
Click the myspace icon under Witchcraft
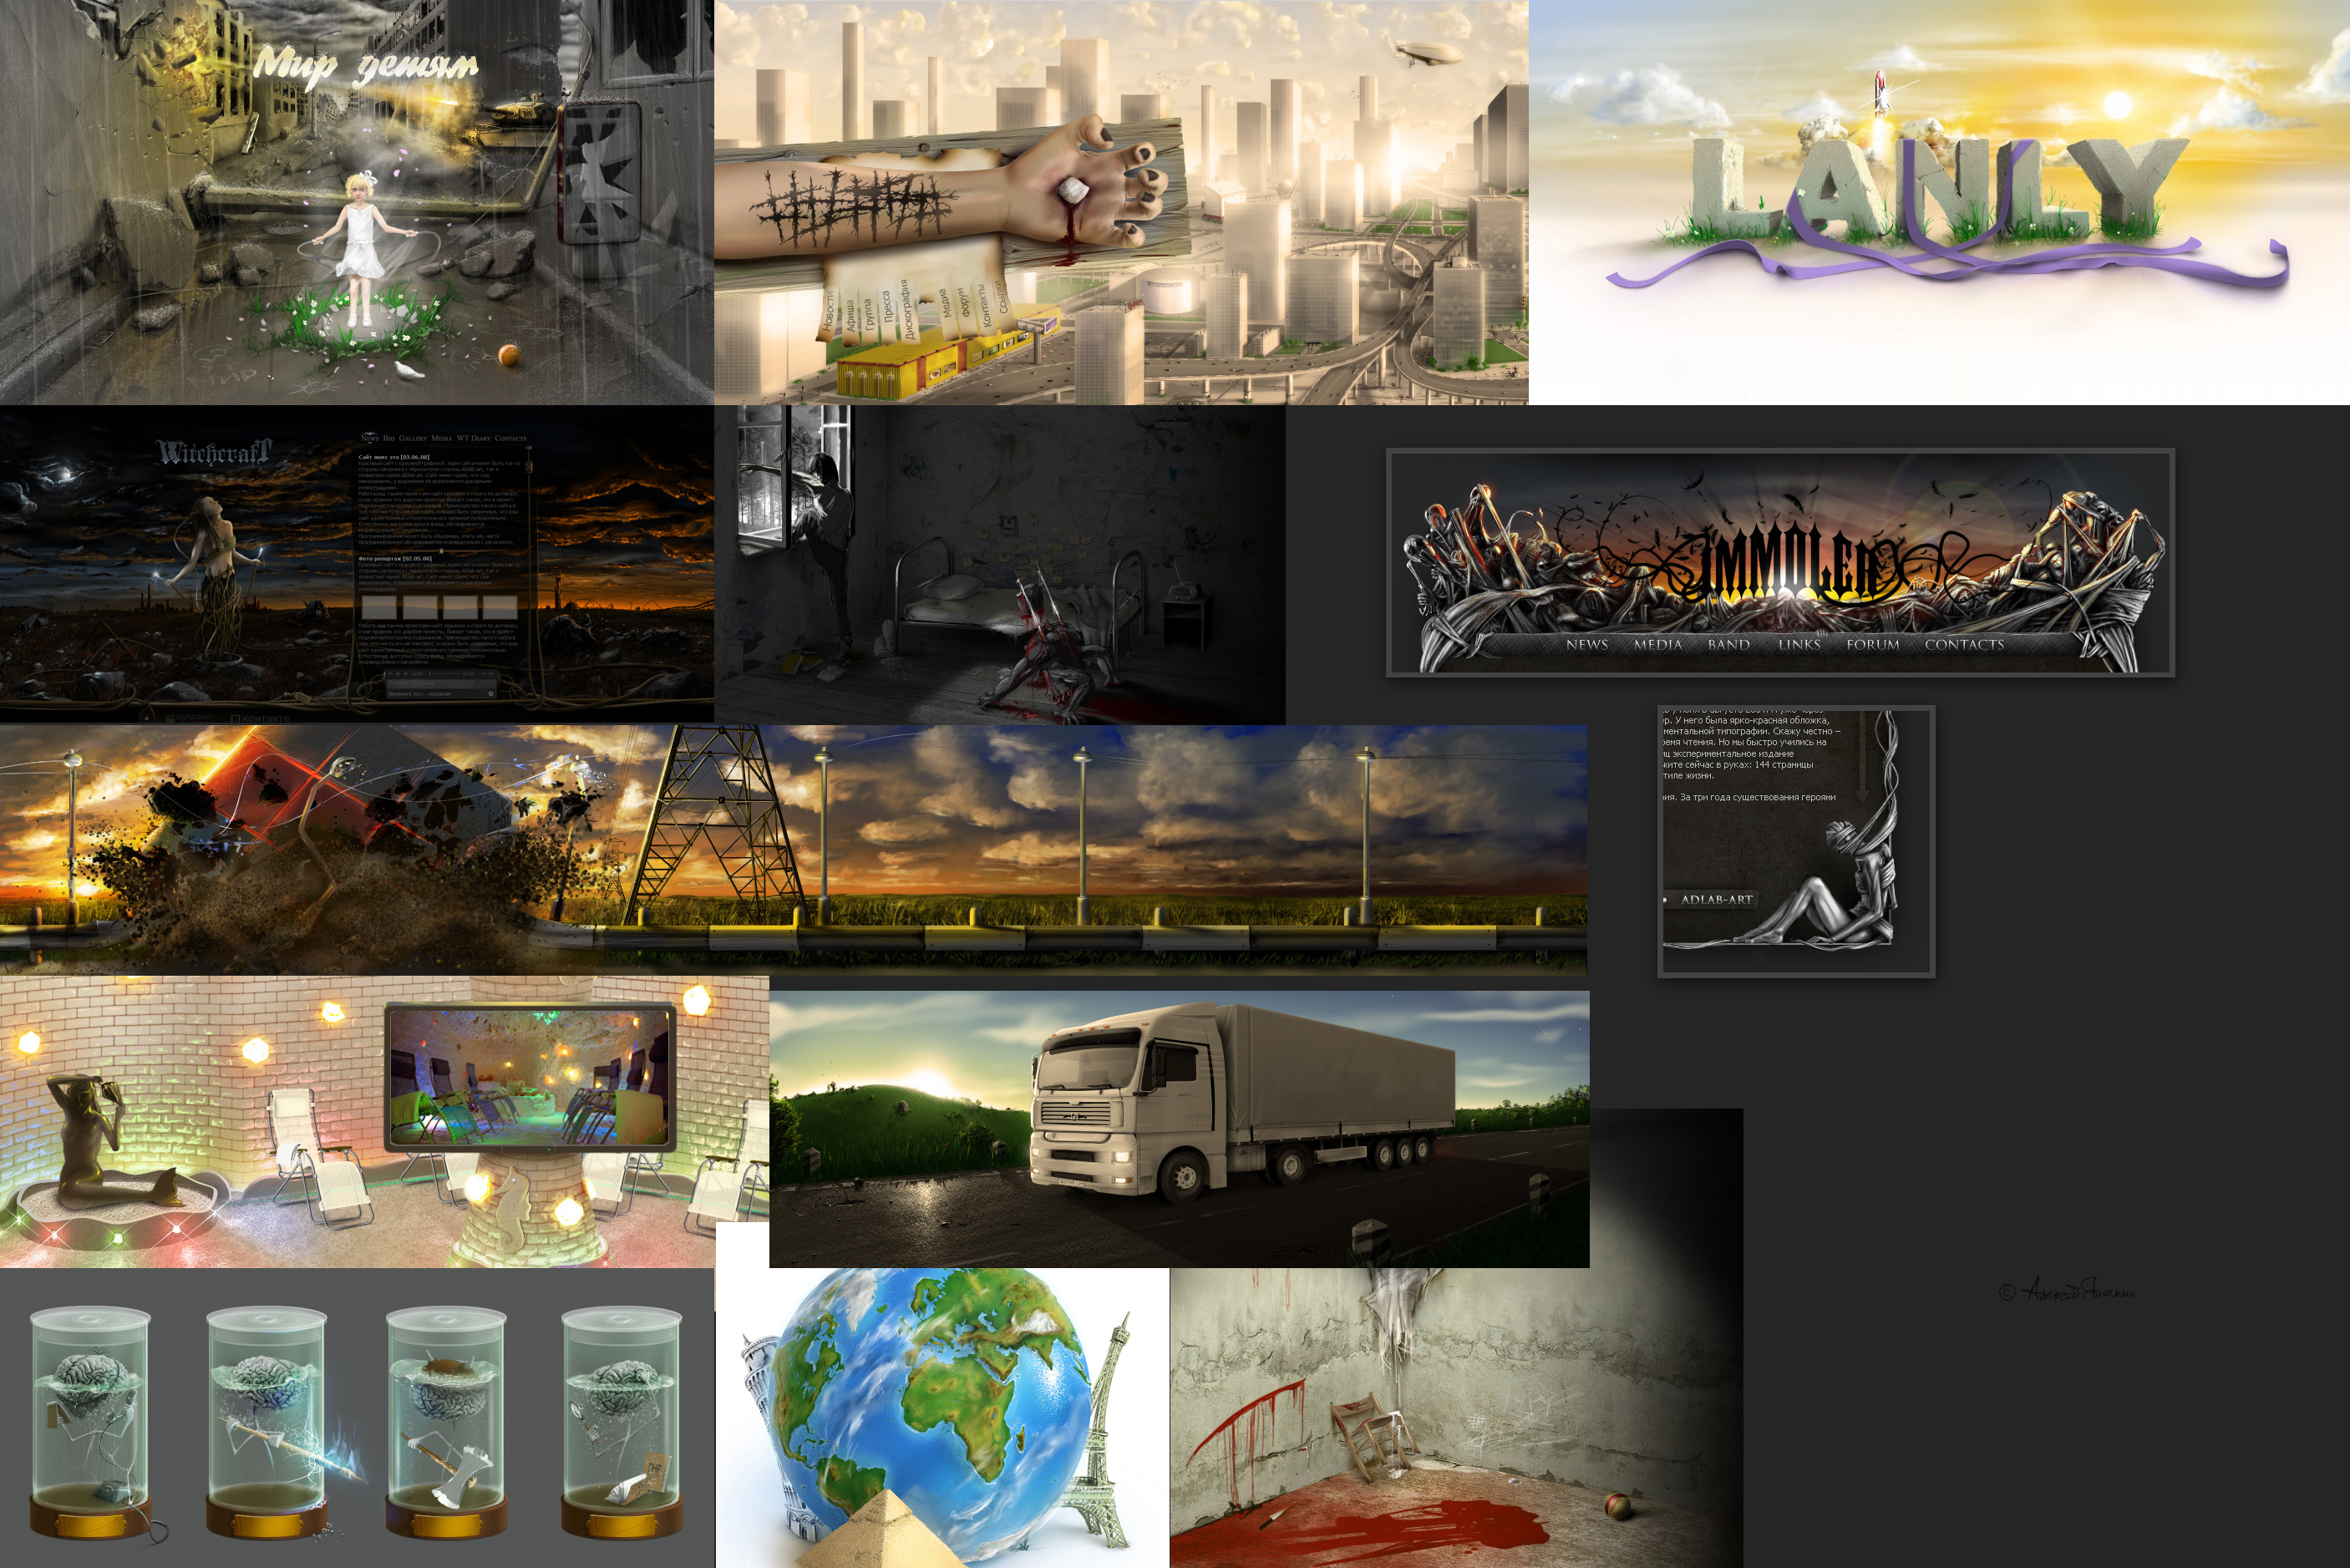[x=188, y=718]
